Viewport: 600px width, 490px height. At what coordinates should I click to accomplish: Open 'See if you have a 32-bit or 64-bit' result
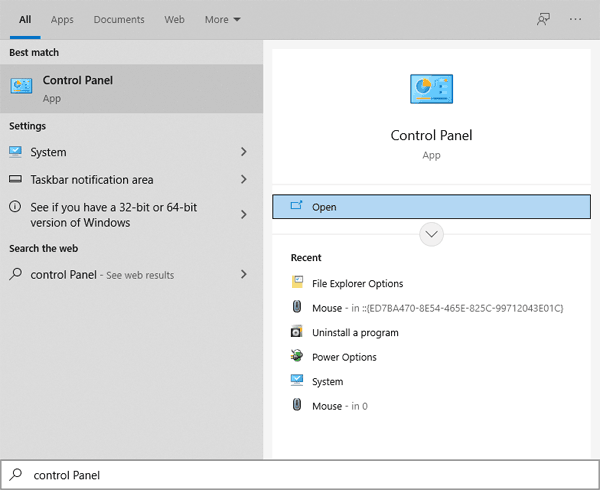(x=131, y=215)
